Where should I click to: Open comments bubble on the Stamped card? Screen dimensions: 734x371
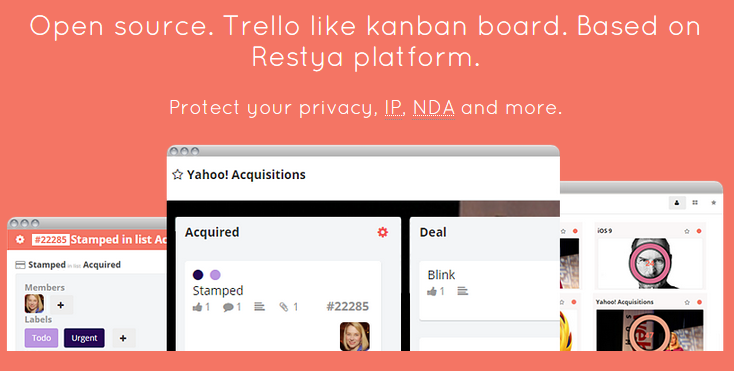228,307
